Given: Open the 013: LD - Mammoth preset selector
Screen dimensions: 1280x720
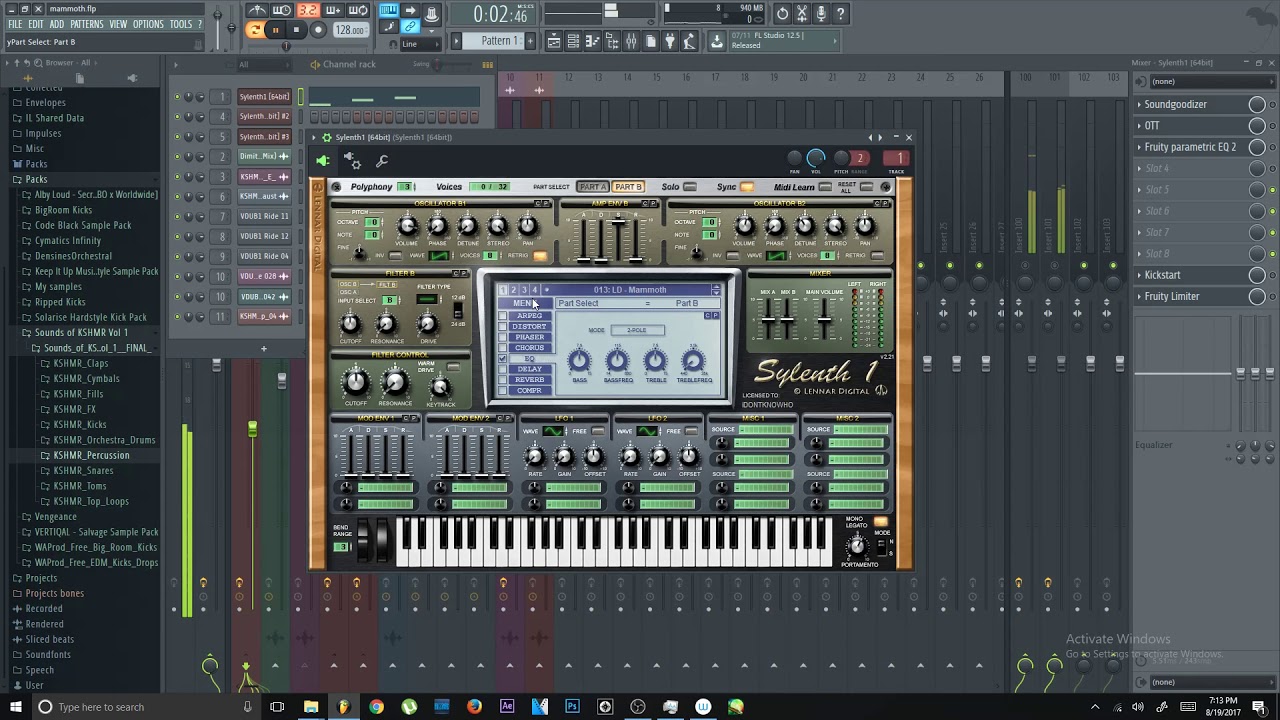Looking at the screenshot, I should tap(631, 290).
